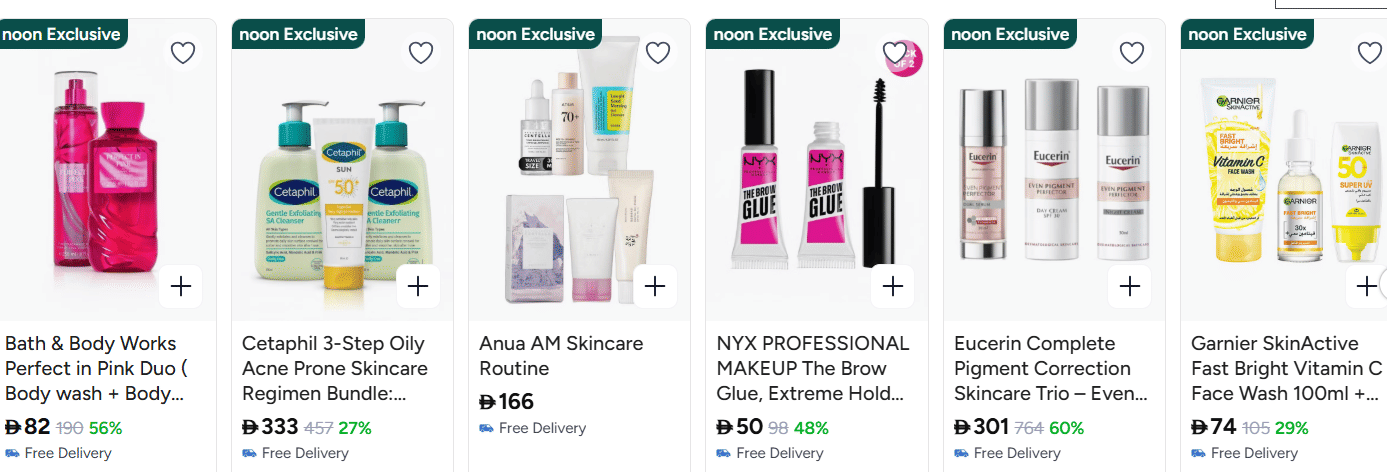Add Bath & Body Works duo to cart
The width and height of the screenshot is (1387, 472).
(x=181, y=287)
